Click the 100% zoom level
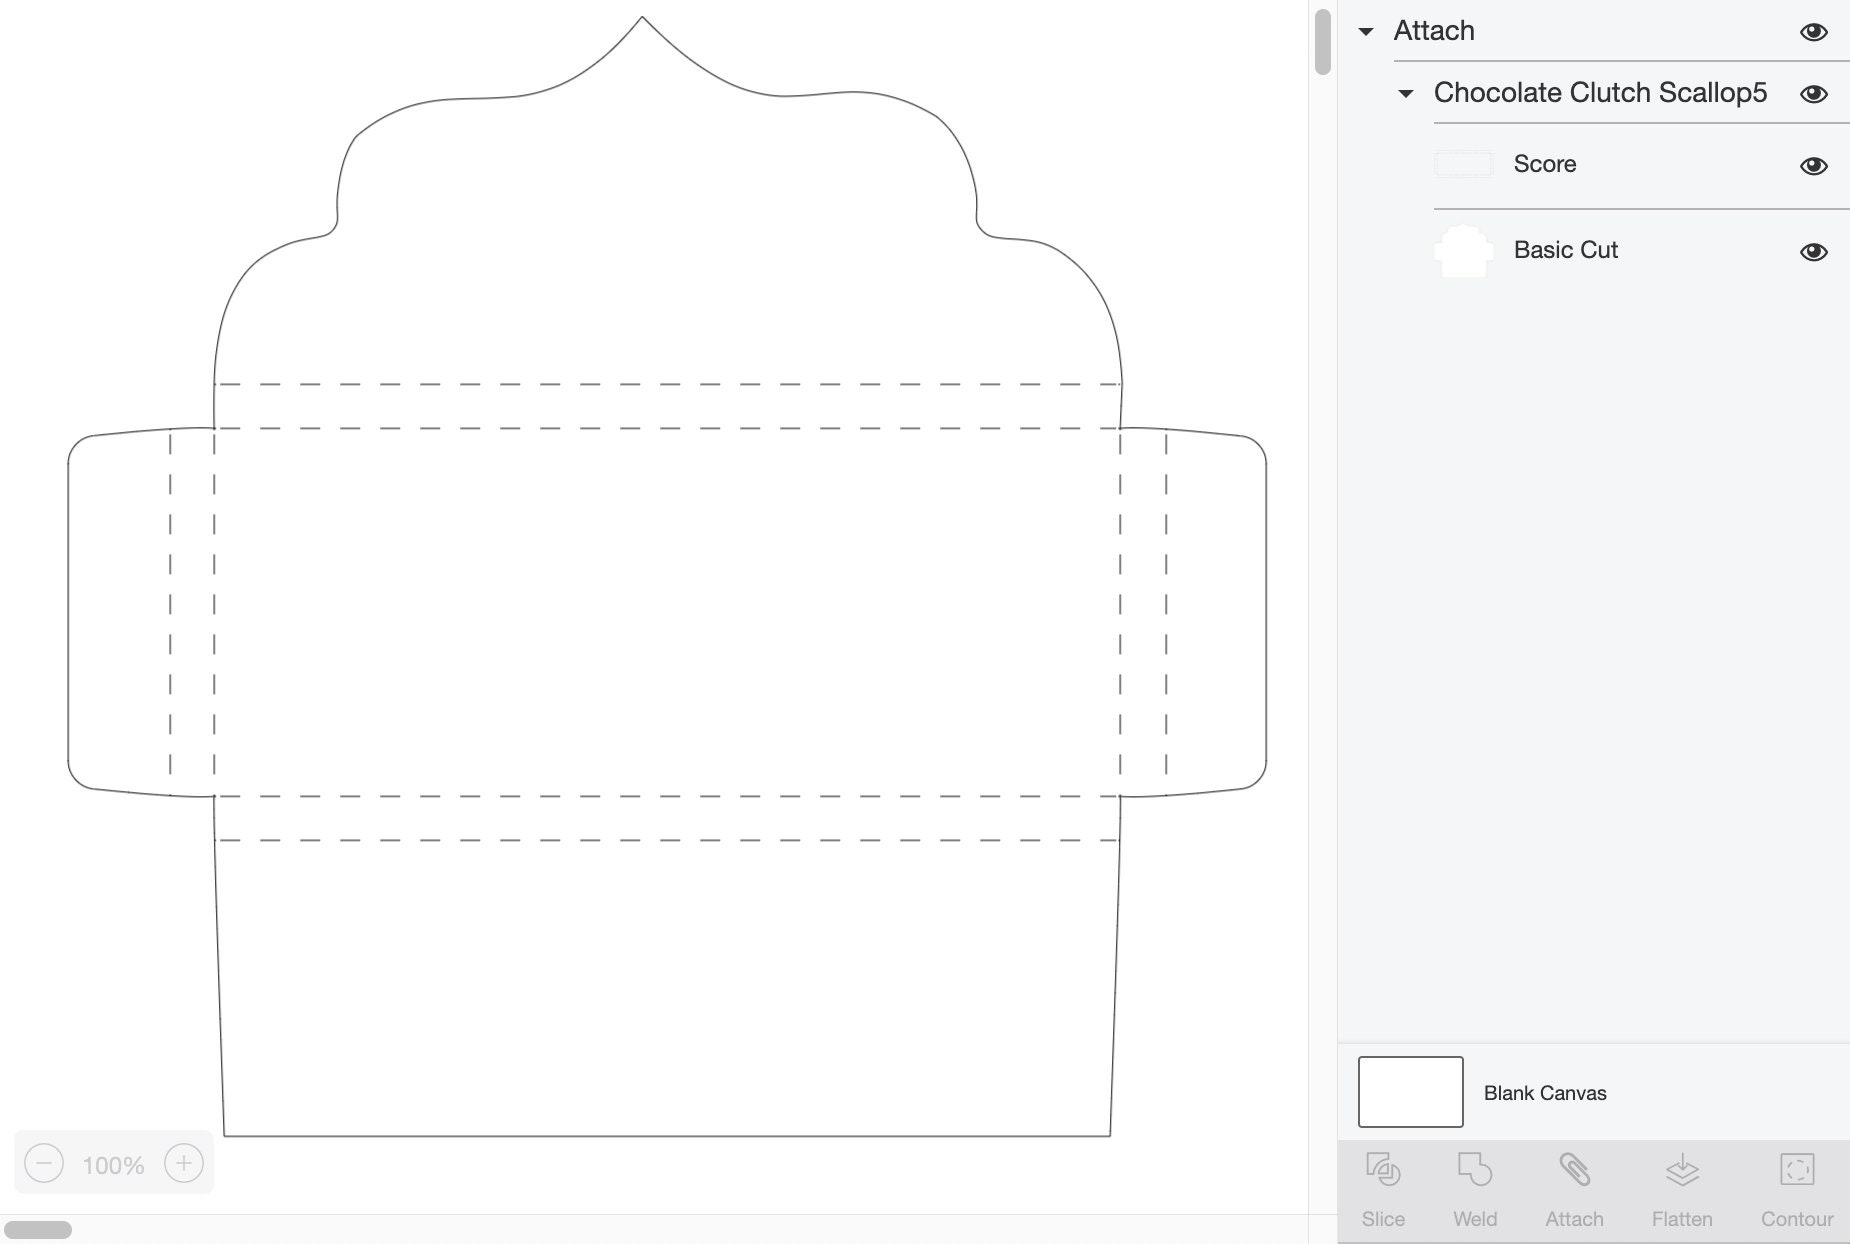Image resolution: width=1850 pixels, height=1244 pixels. pos(114,1165)
